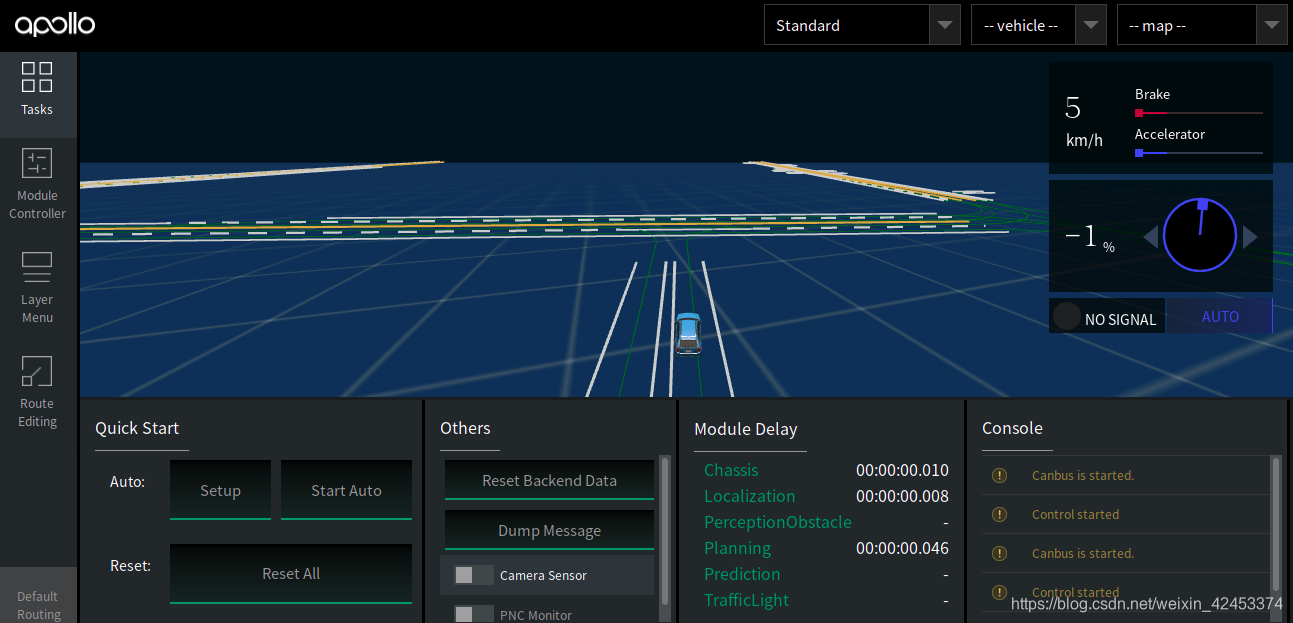This screenshot has height=623, width=1293.
Task: Click the Dump Message button
Action: (x=549, y=530)
